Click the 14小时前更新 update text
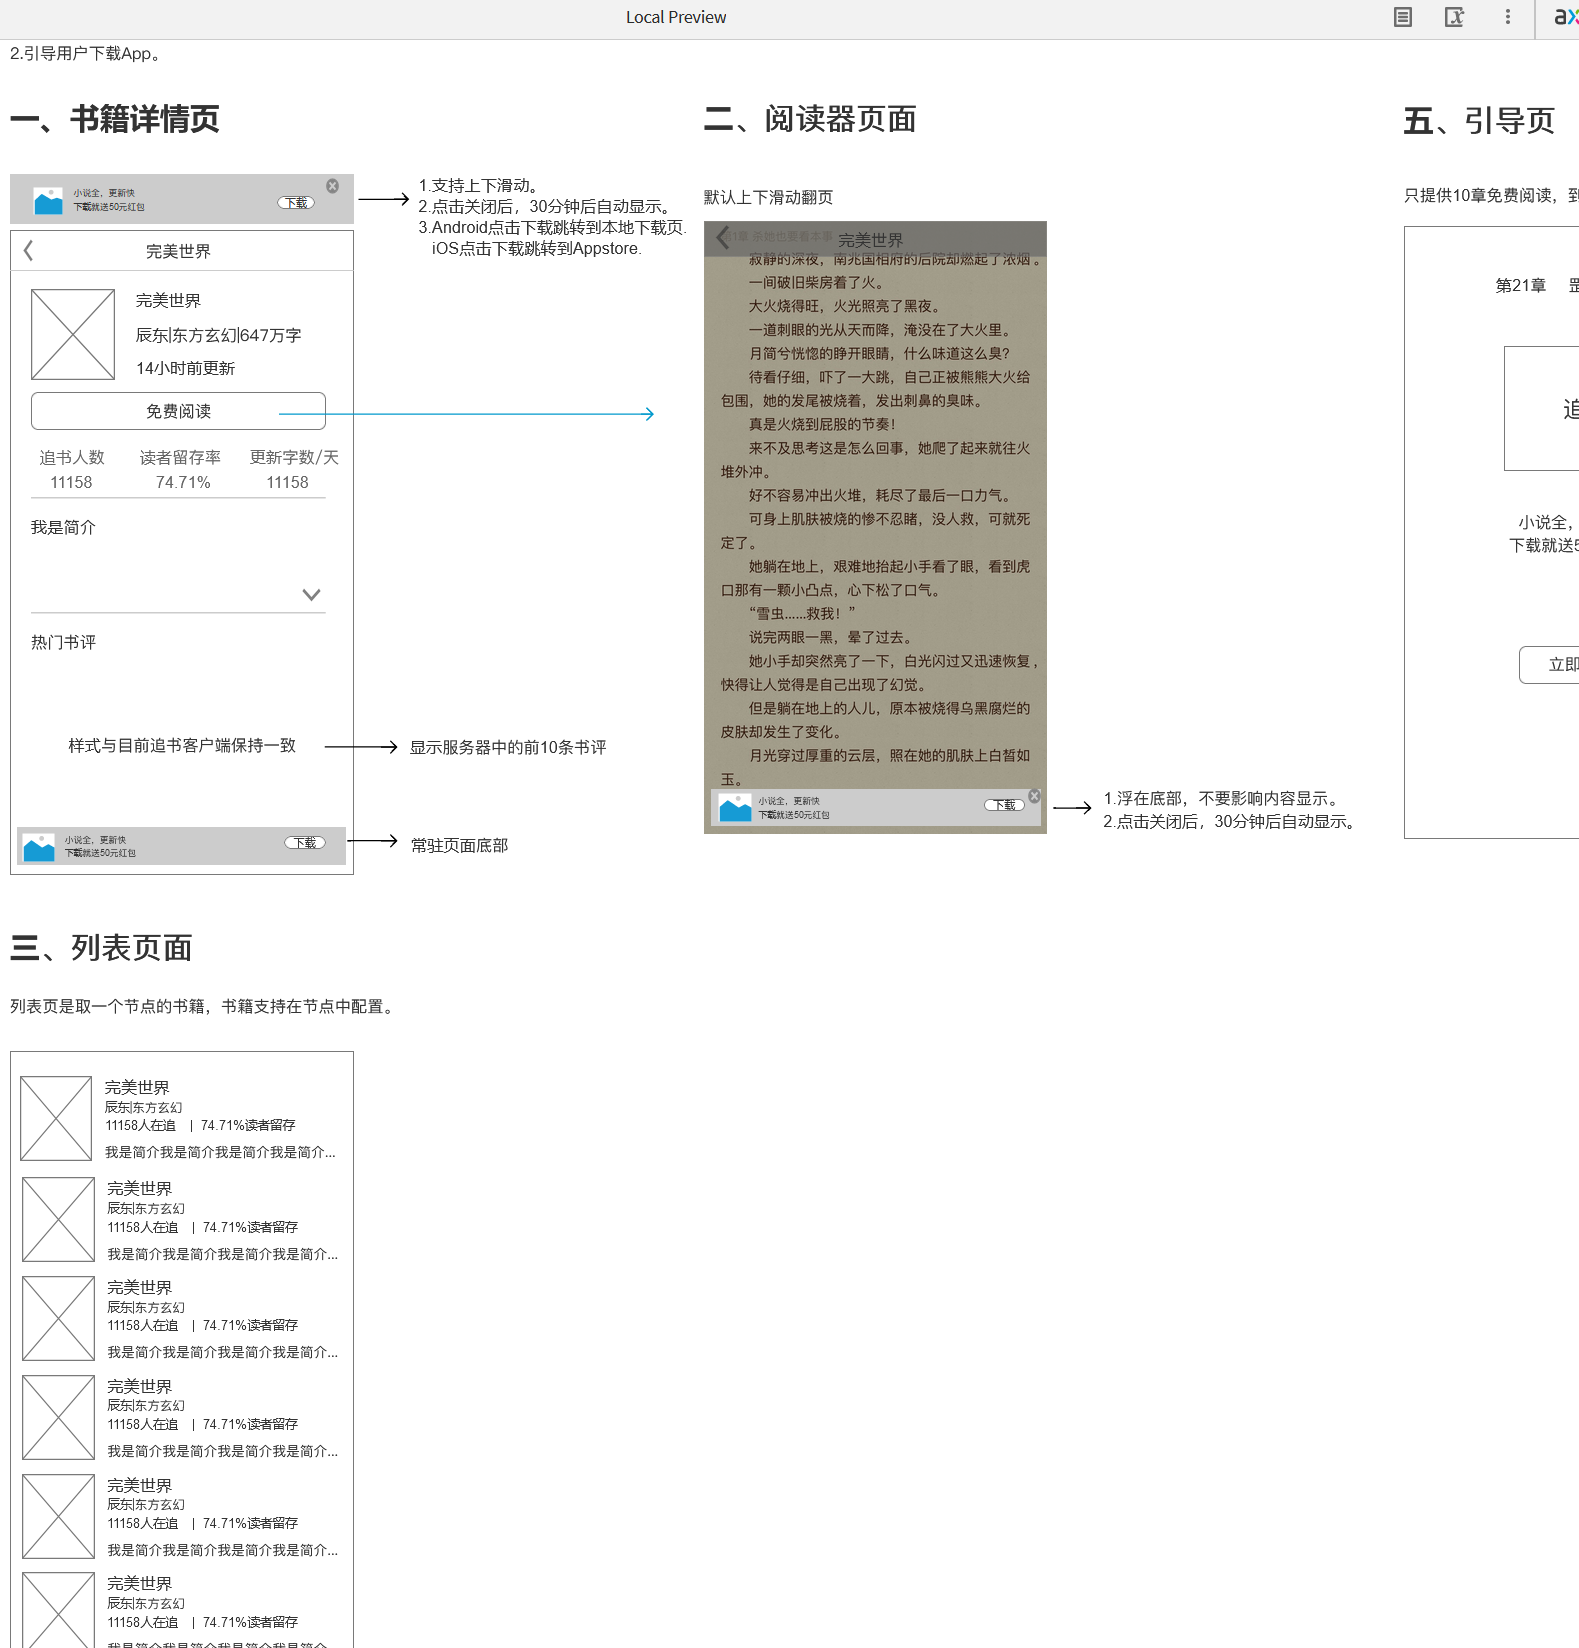Image resolution: width=1579 pixels, height=1648 pixels. pyautogui.click(x=185, y=368)
